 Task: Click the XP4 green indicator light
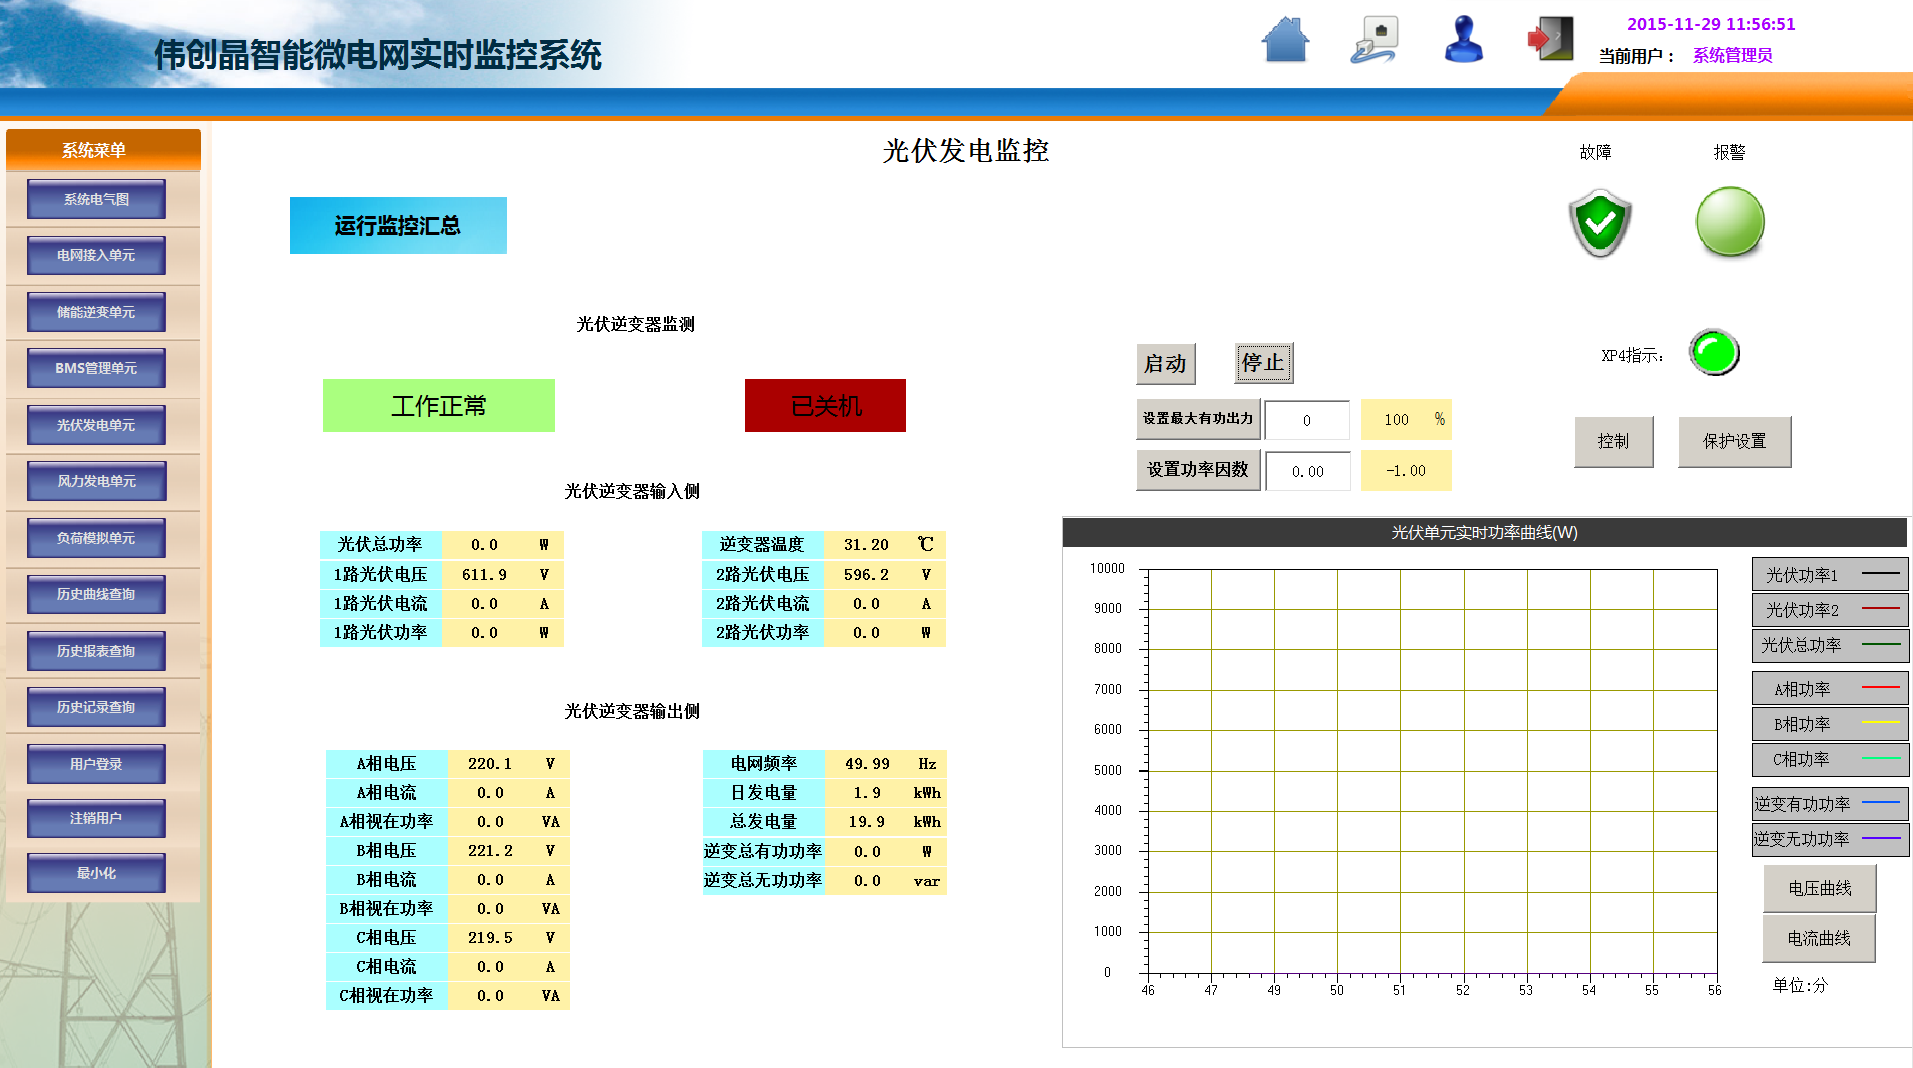coord(1714,353)
